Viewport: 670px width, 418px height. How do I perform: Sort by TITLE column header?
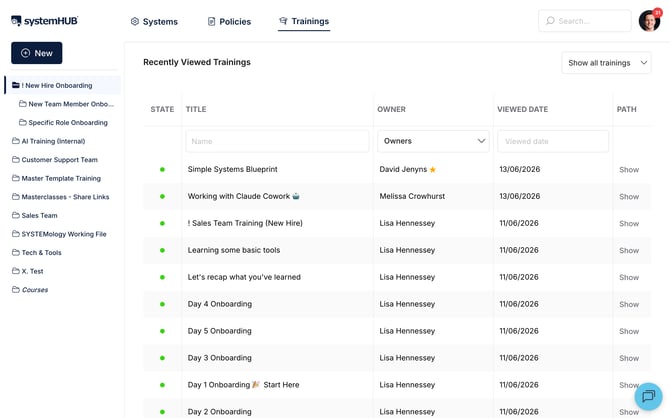(x=196, y=109)
